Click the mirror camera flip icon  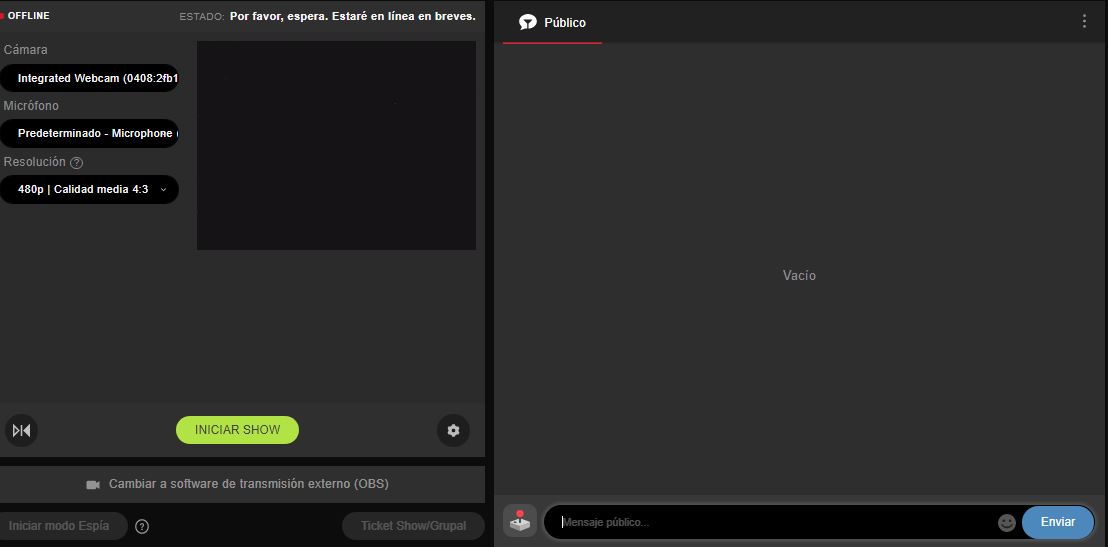[x=21, y=430]
